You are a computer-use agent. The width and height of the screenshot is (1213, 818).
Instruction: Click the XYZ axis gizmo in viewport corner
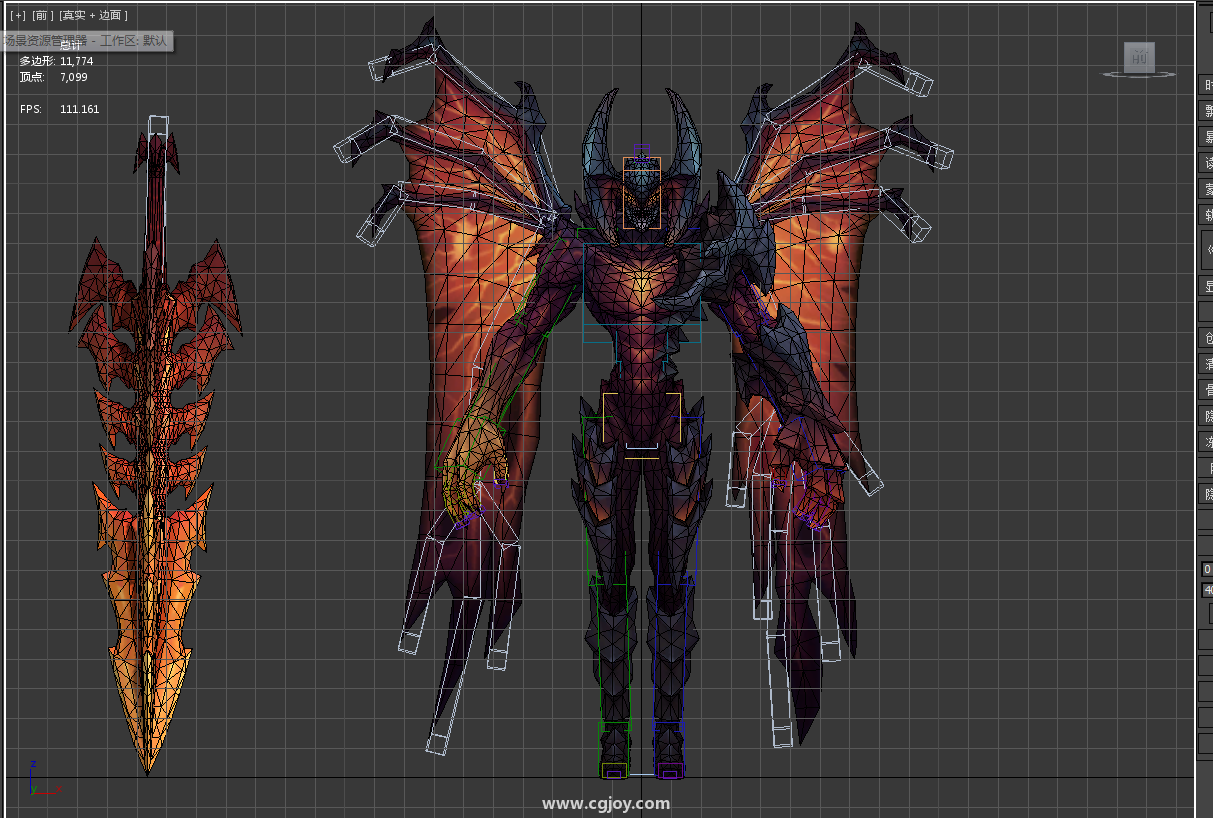point(35,778)
